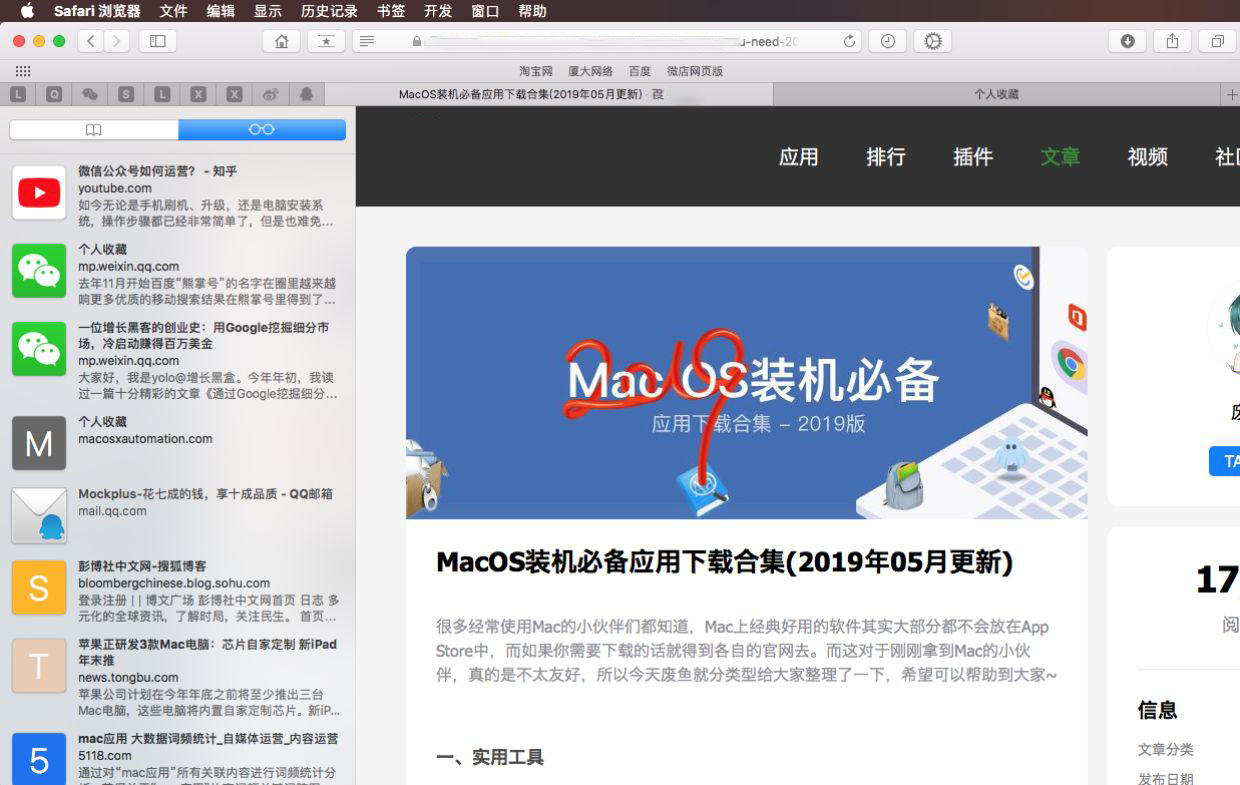Open the clock history toolbar button
Screen dimensions: 1240x785
point(887,41)
